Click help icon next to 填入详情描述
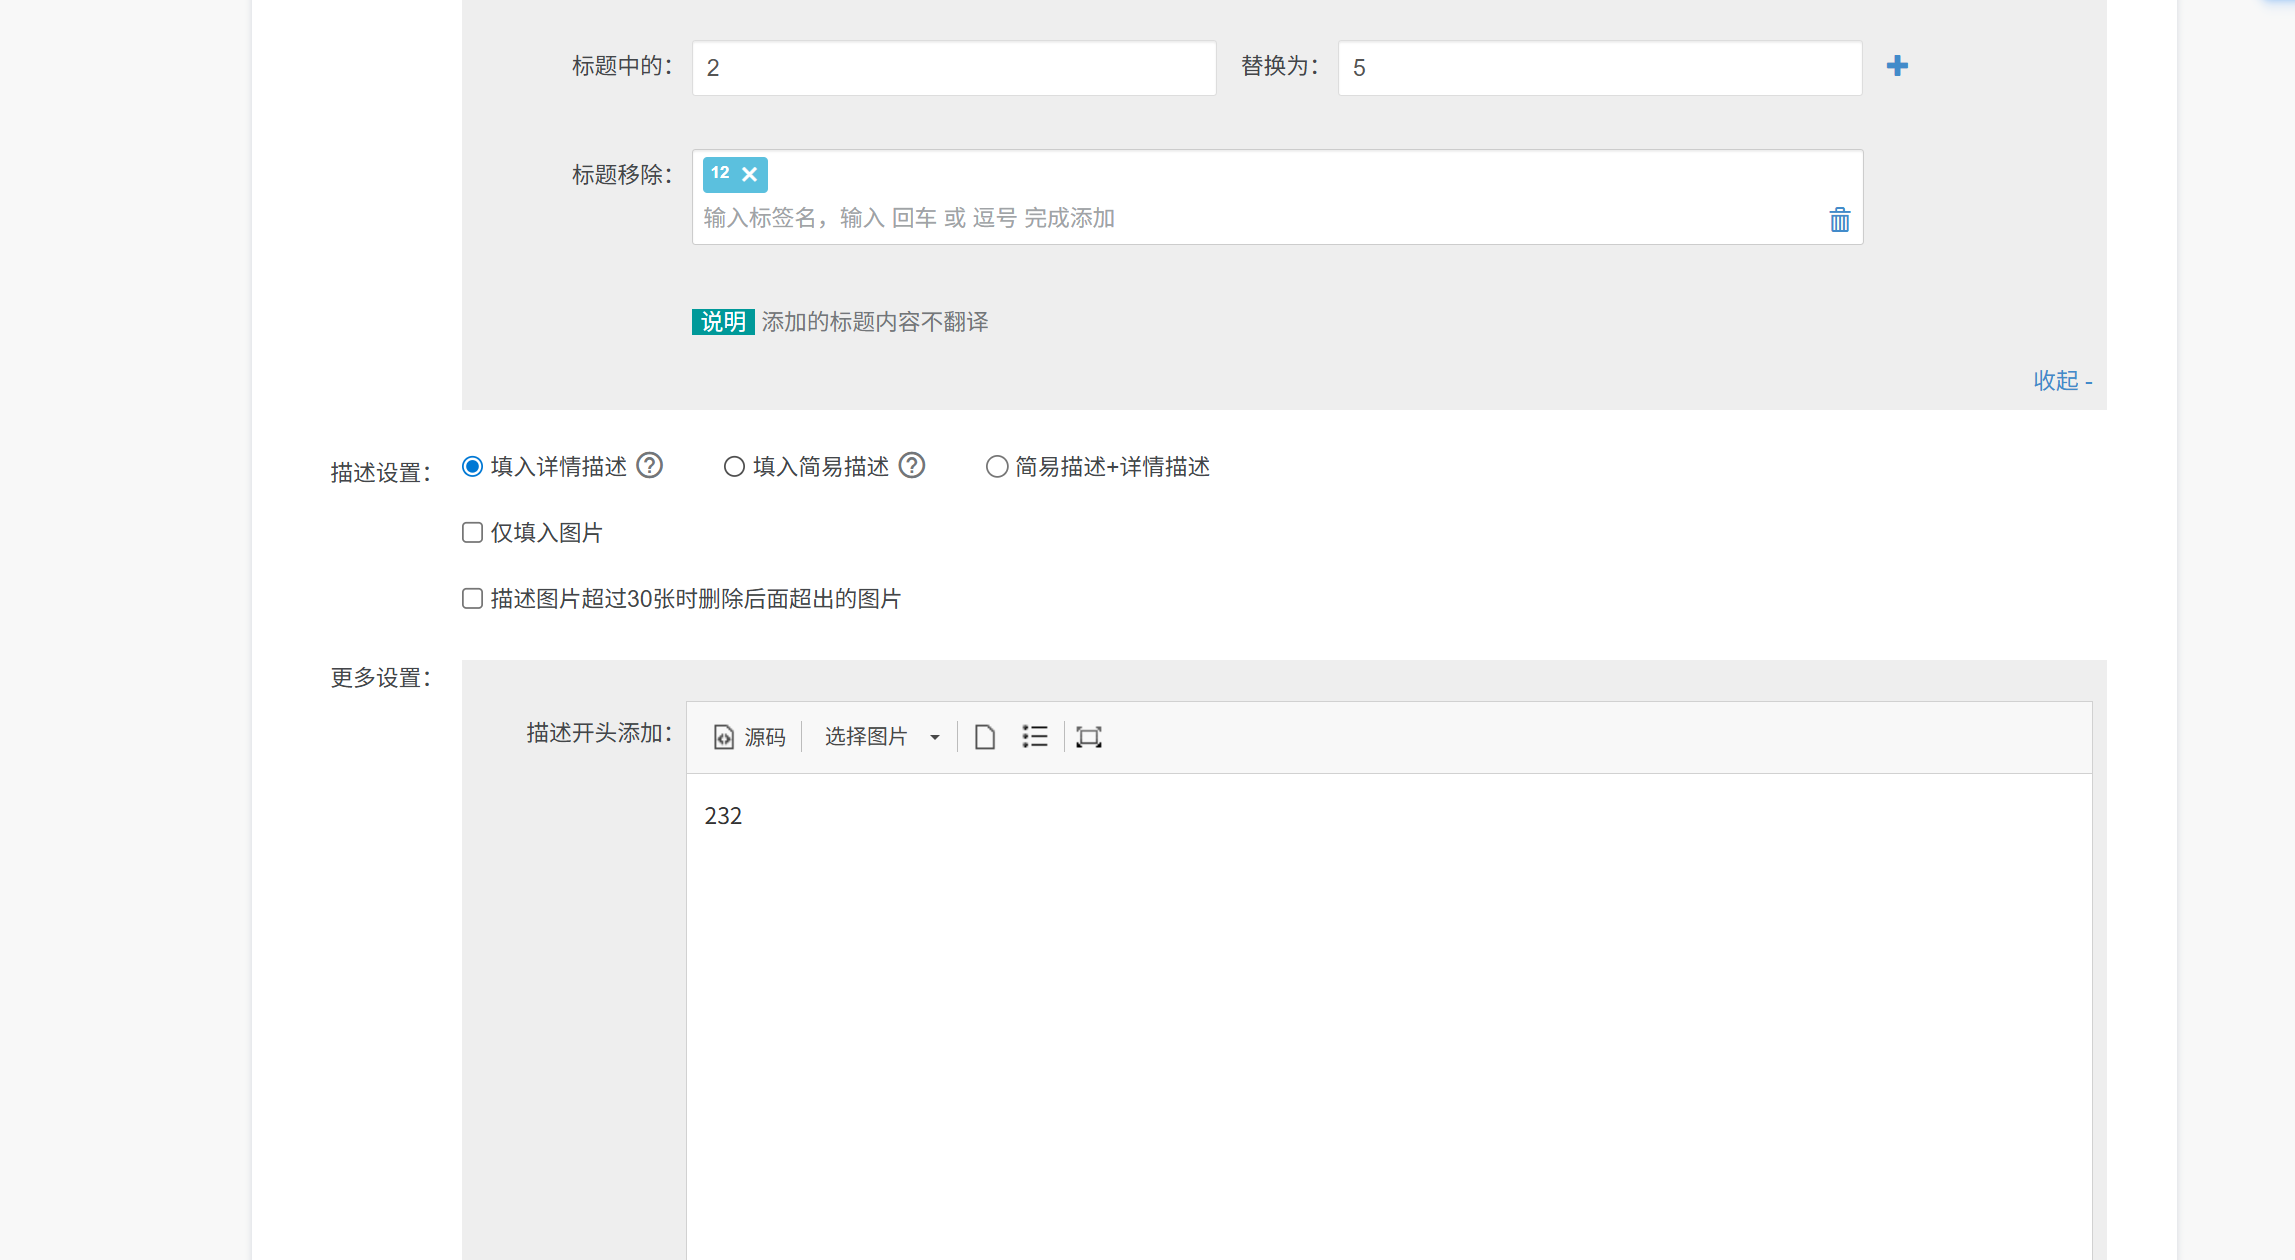The image size is (2295, 1260). 650,466
